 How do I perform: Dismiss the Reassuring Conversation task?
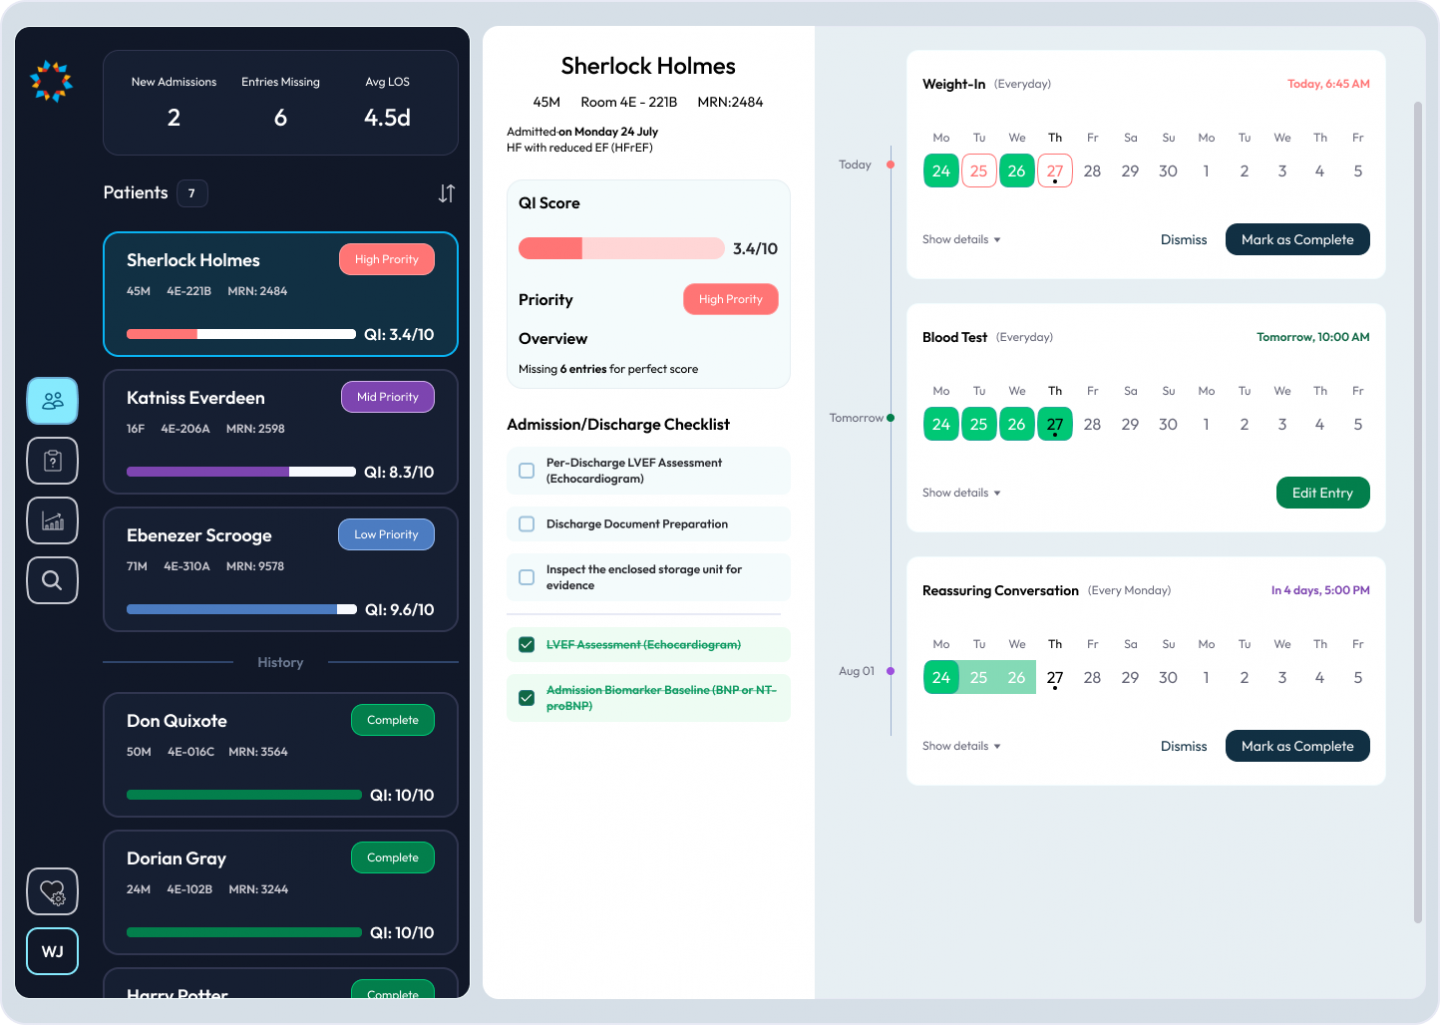click(1184, 746)
